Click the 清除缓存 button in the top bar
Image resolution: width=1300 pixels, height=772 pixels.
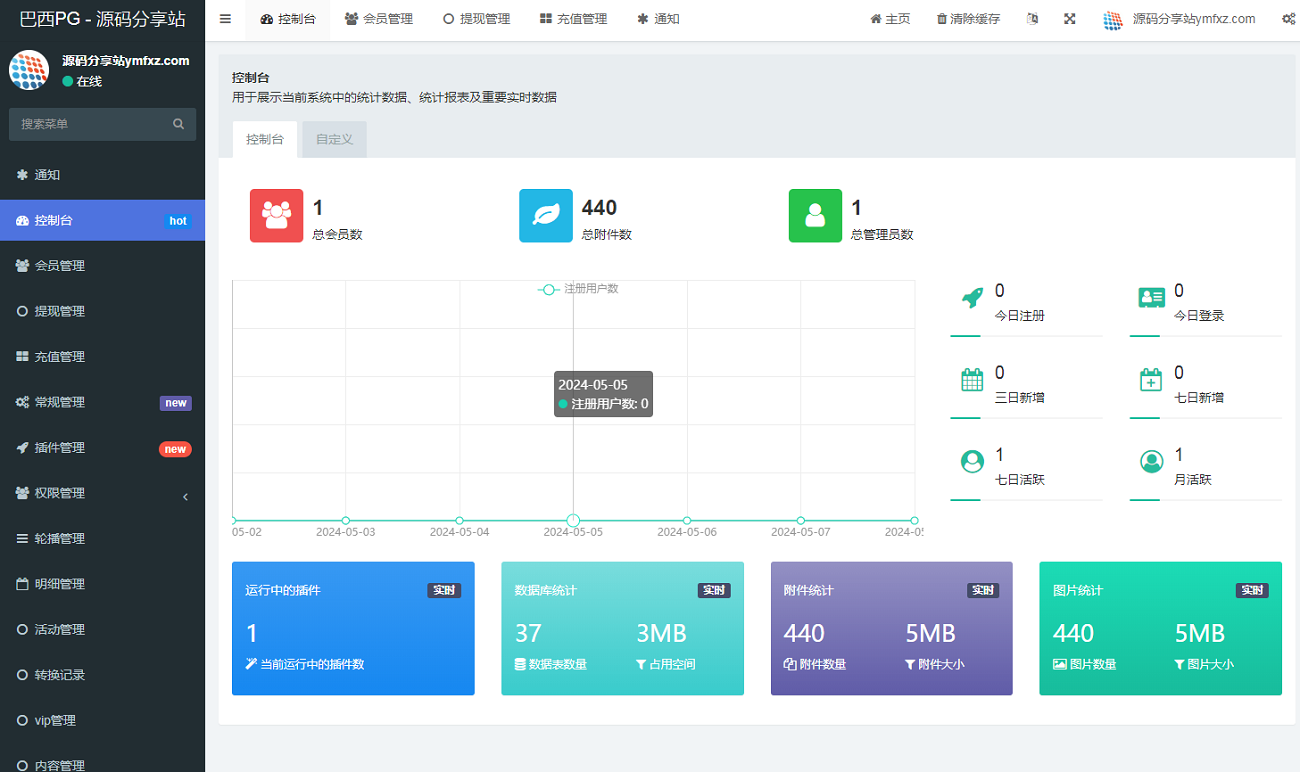(967, 19)
